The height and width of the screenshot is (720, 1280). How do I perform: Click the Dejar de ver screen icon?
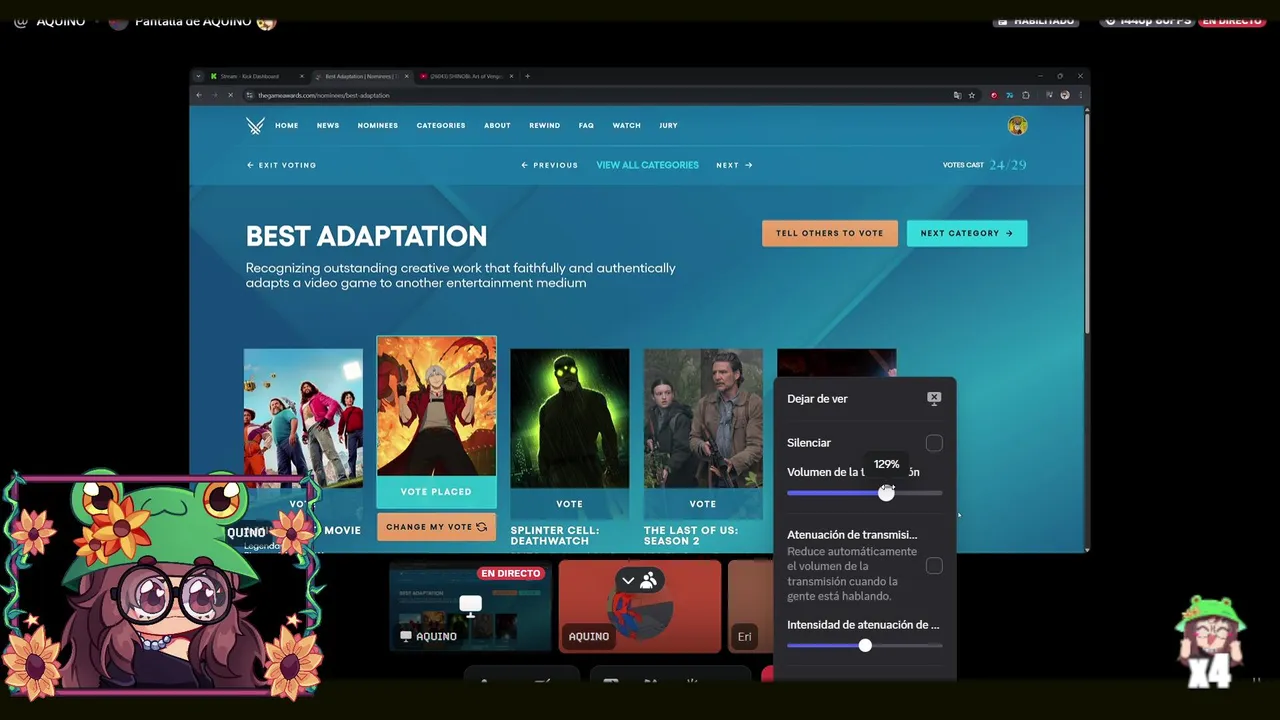tap(934, 398)
